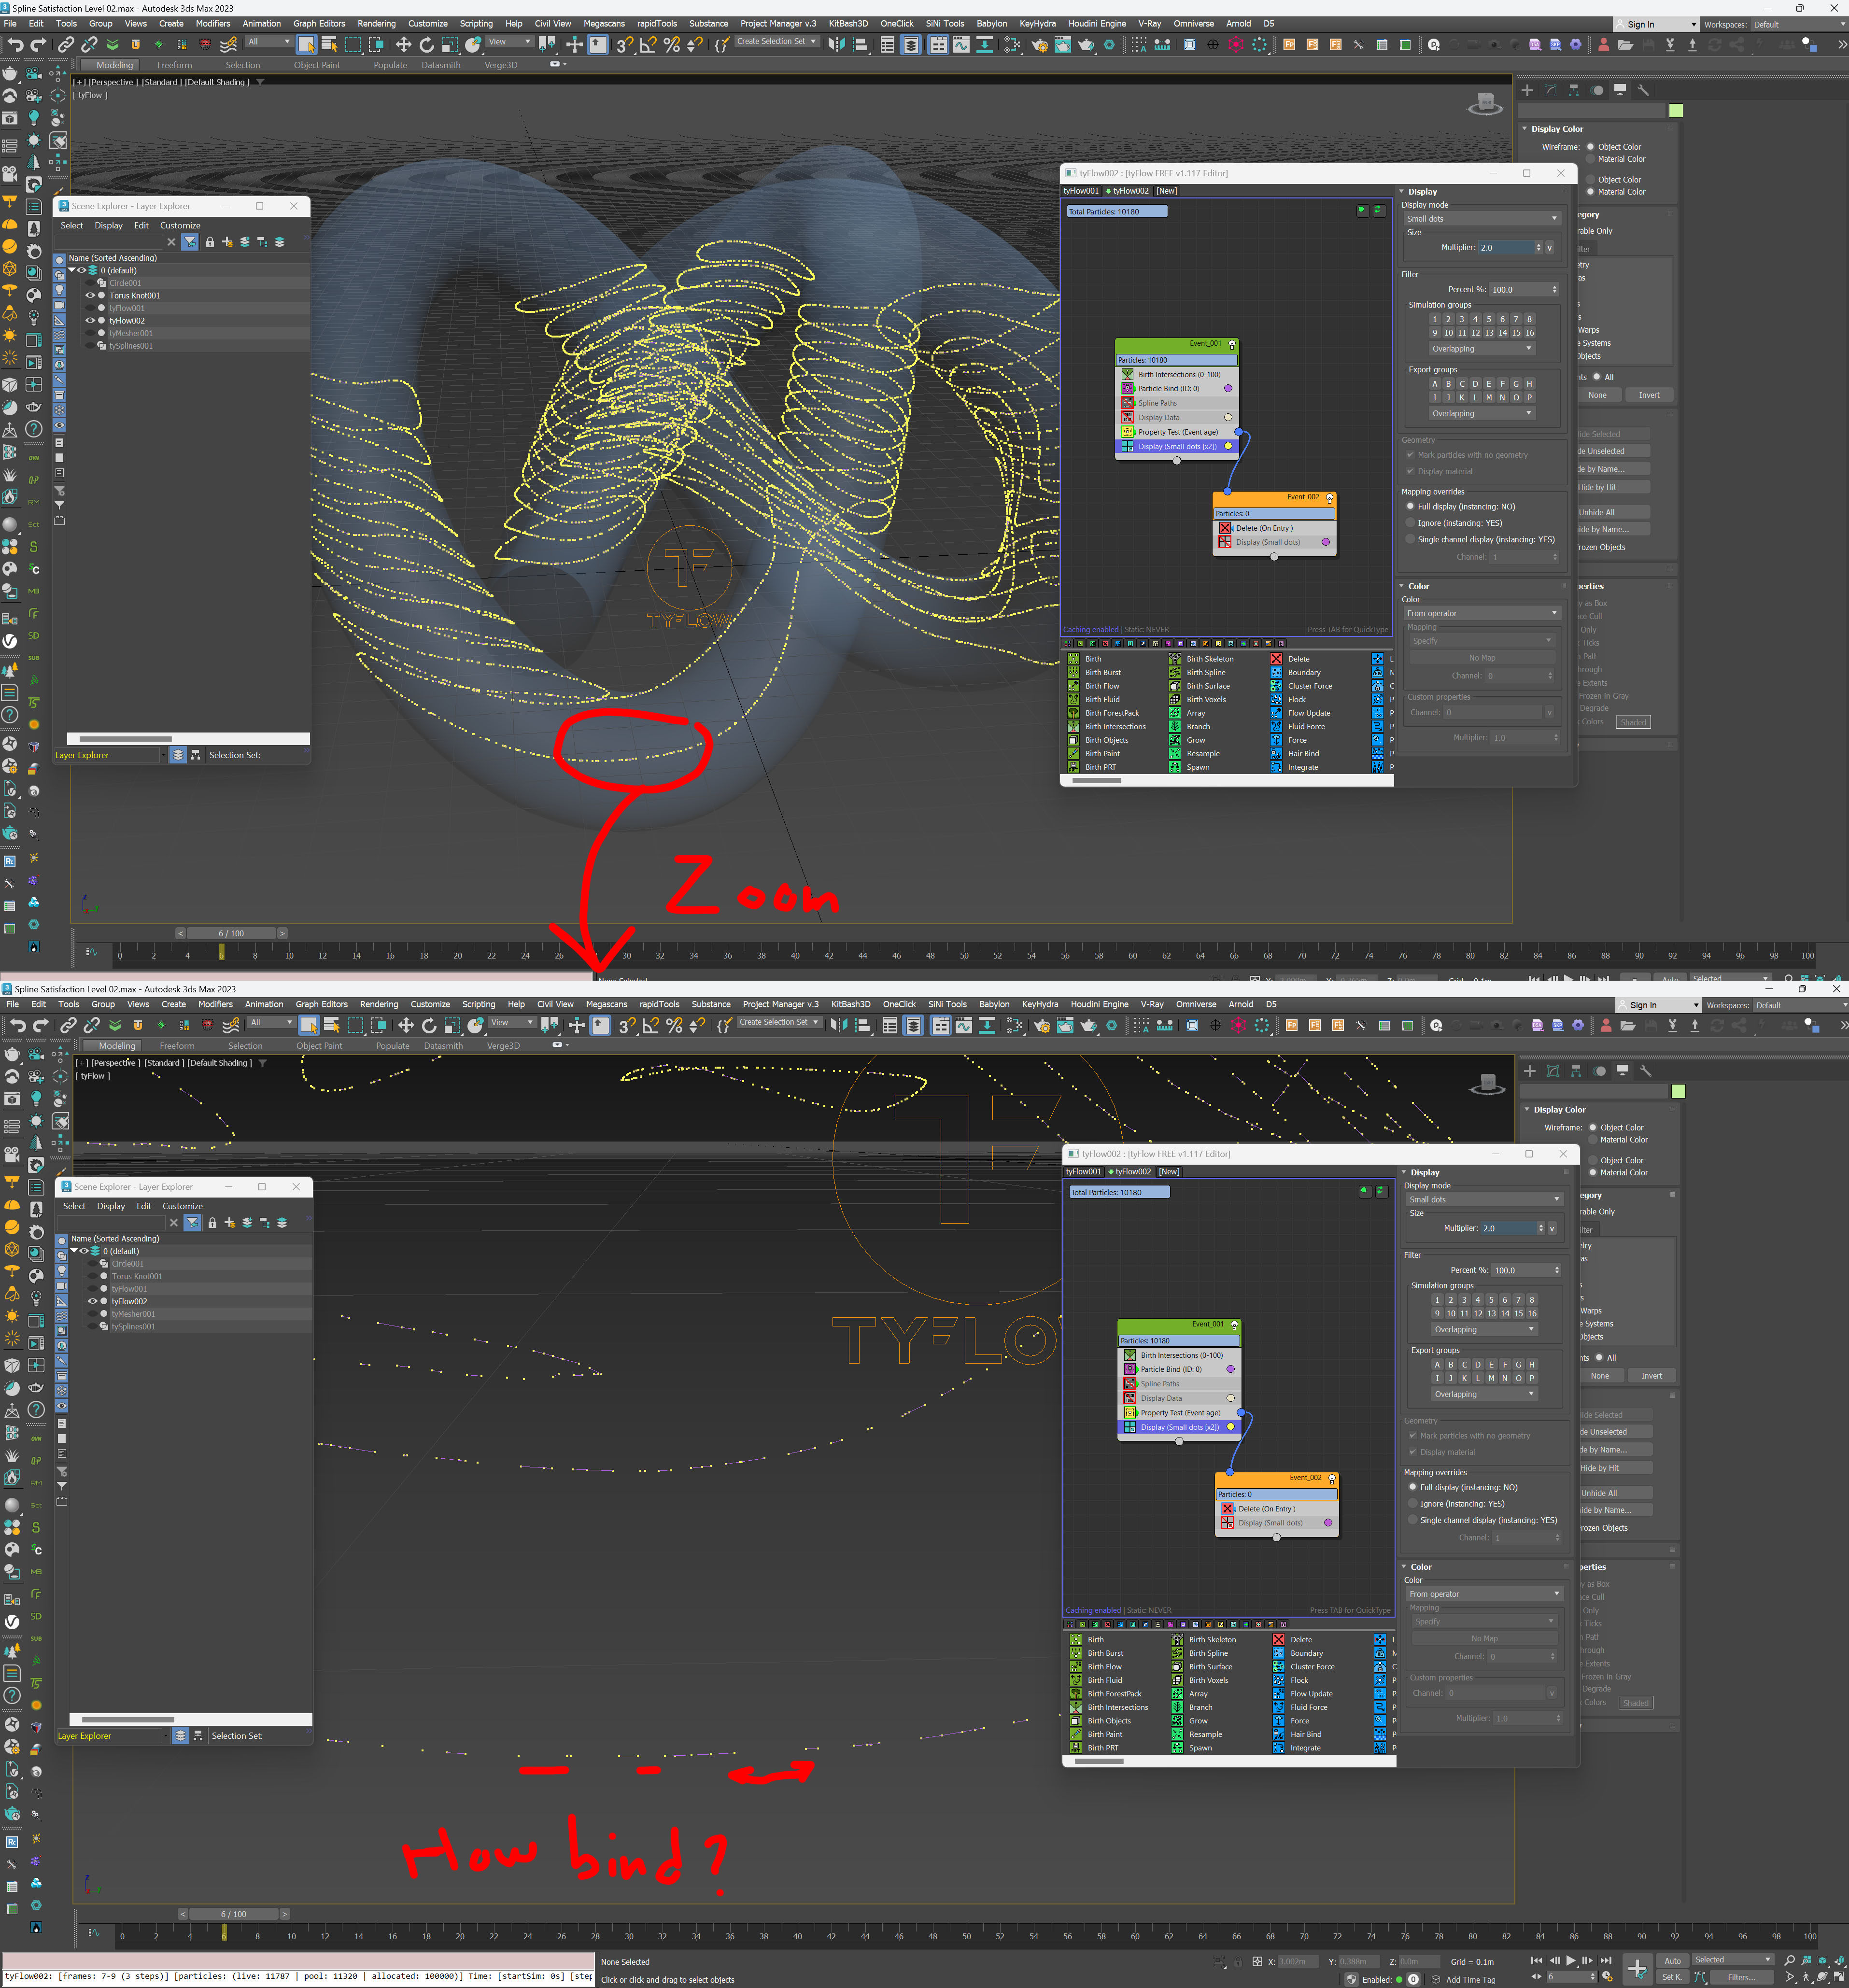1849x1988 pixels.
Task: Select Ignore (instancing: YES) radio, bottom editor
Action: (1412, 1503)
